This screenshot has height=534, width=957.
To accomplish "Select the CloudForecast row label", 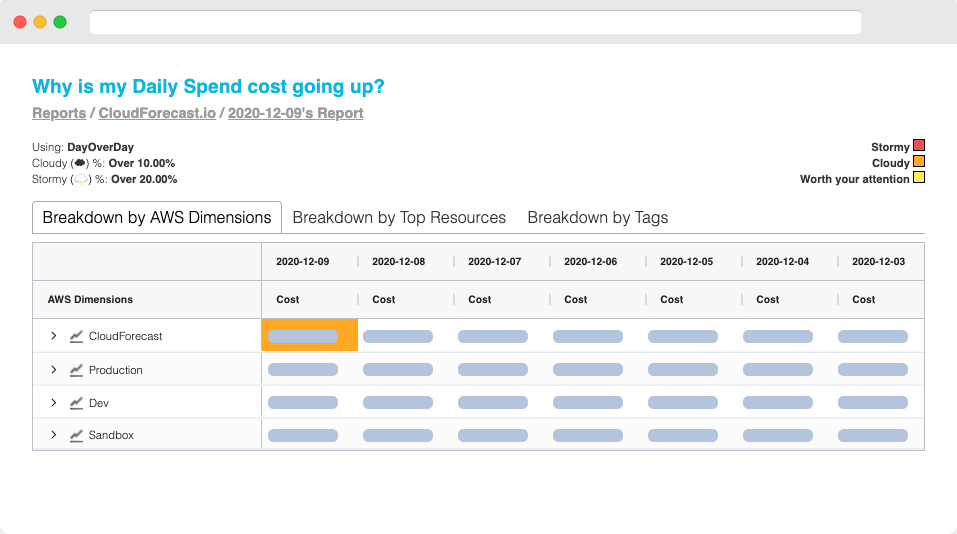I will [126, 336].
